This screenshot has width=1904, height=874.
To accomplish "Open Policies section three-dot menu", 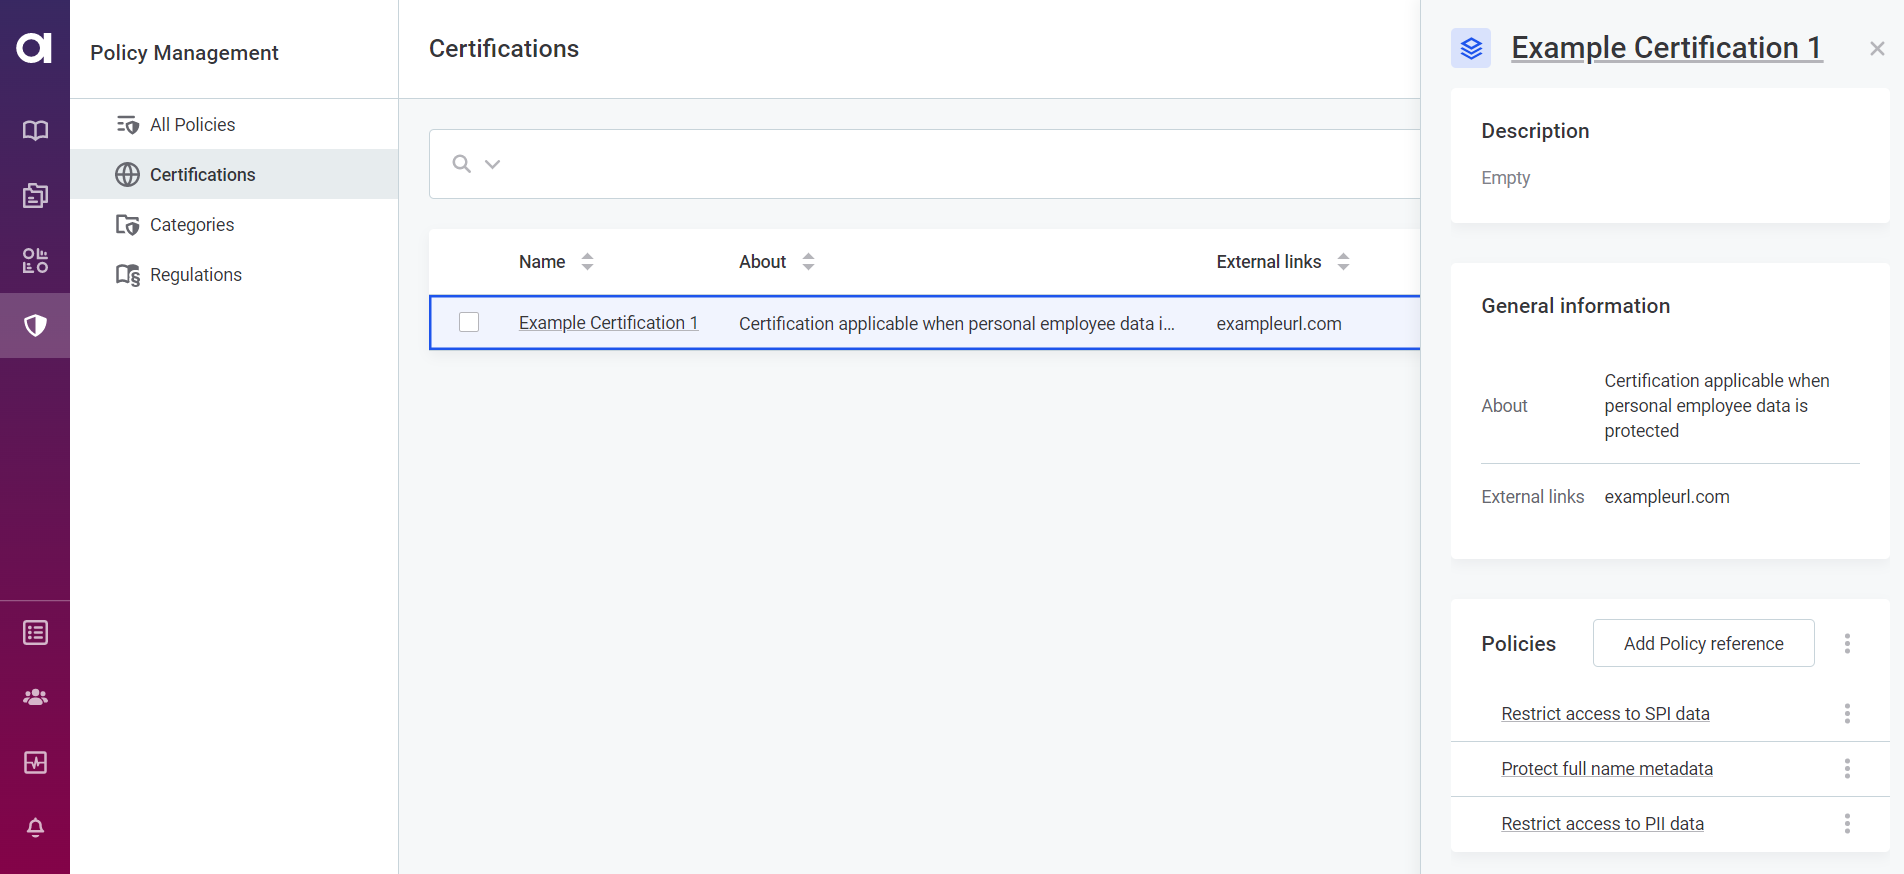I will pos(1847,644).
